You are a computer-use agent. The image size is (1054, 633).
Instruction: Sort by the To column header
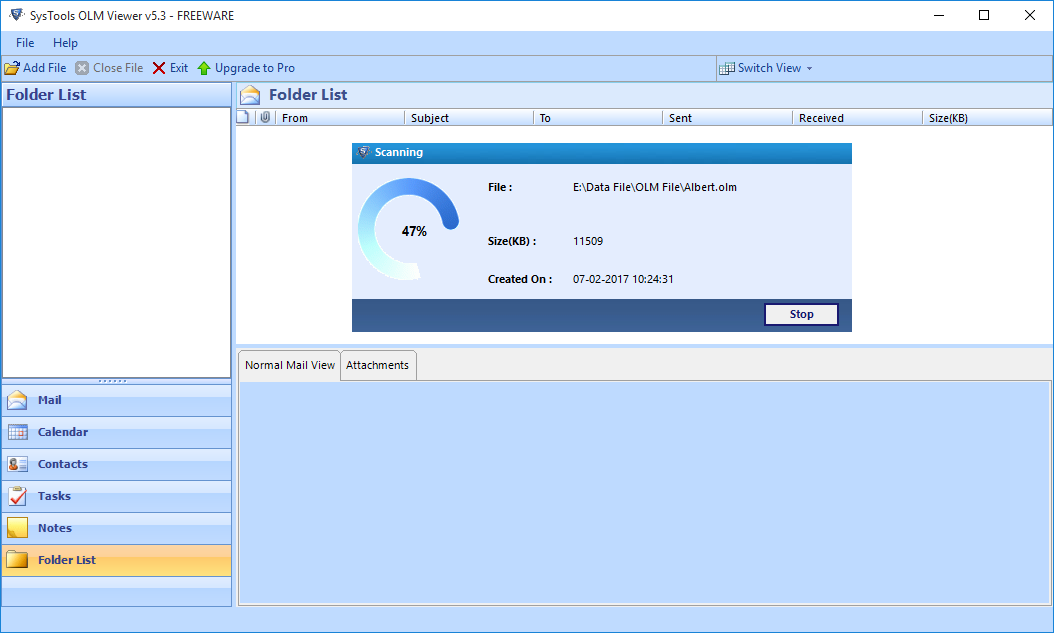(x=598, y=118)
